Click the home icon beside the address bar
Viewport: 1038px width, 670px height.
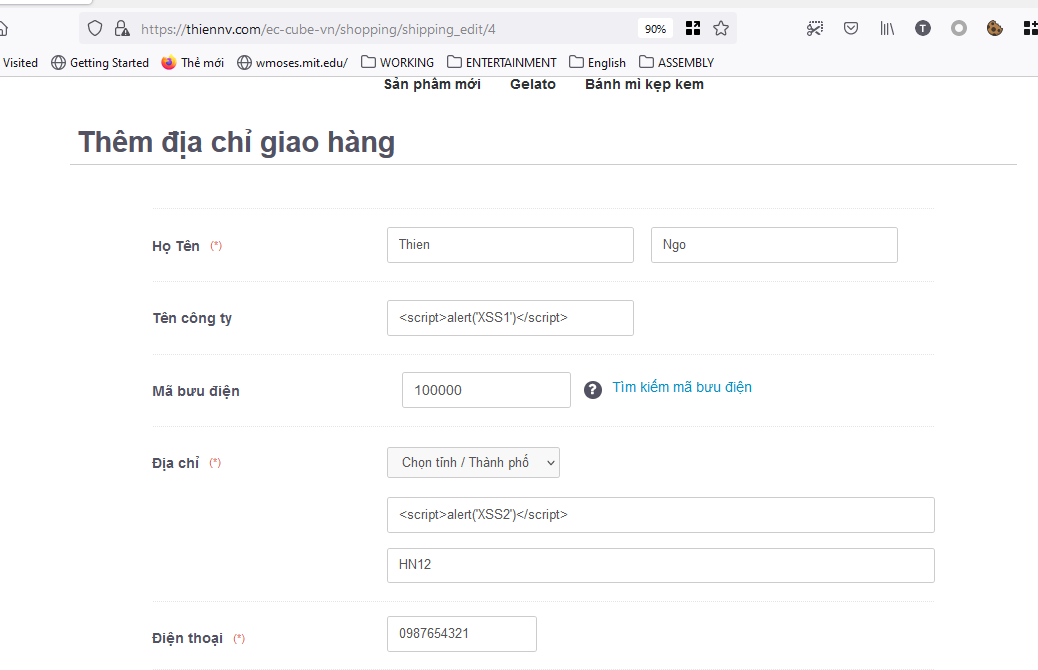[3, 28]
